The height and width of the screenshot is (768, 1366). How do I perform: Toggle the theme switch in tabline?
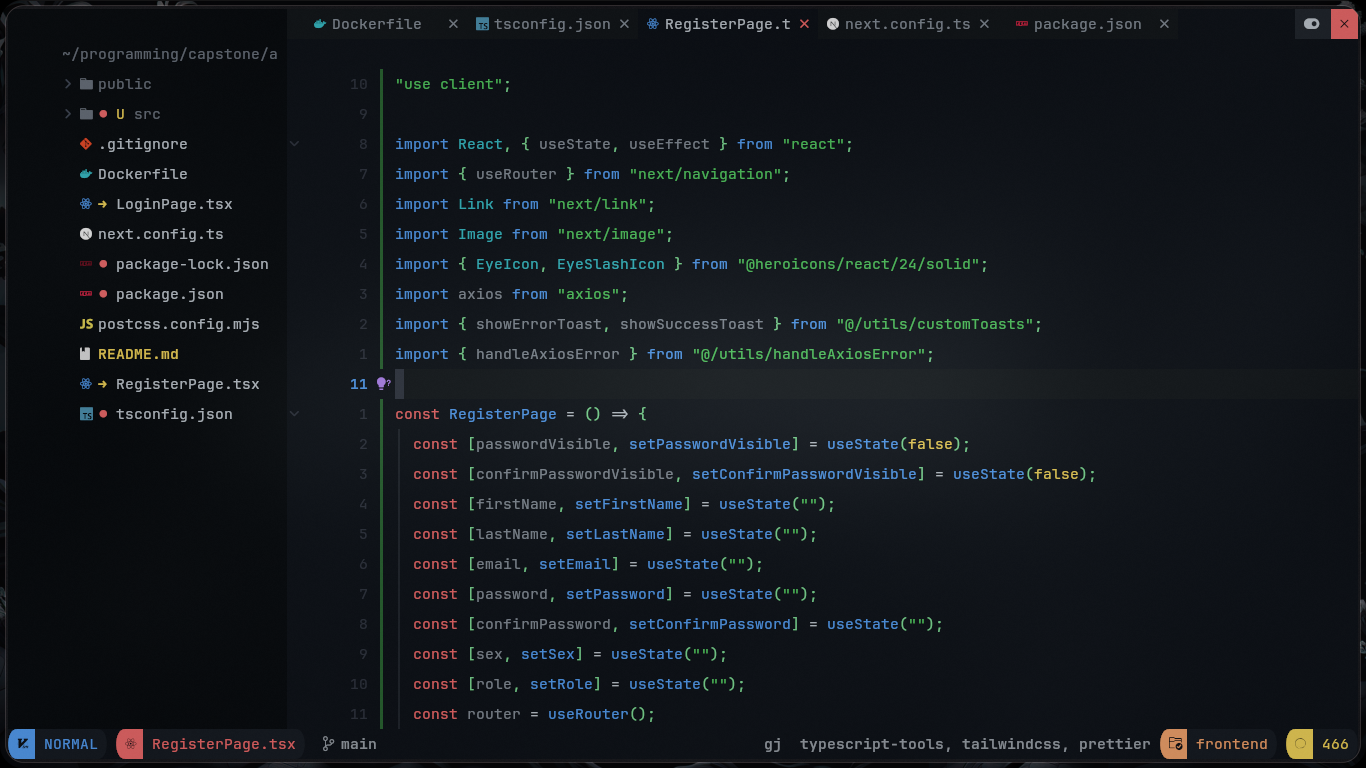coord(1312,24)
